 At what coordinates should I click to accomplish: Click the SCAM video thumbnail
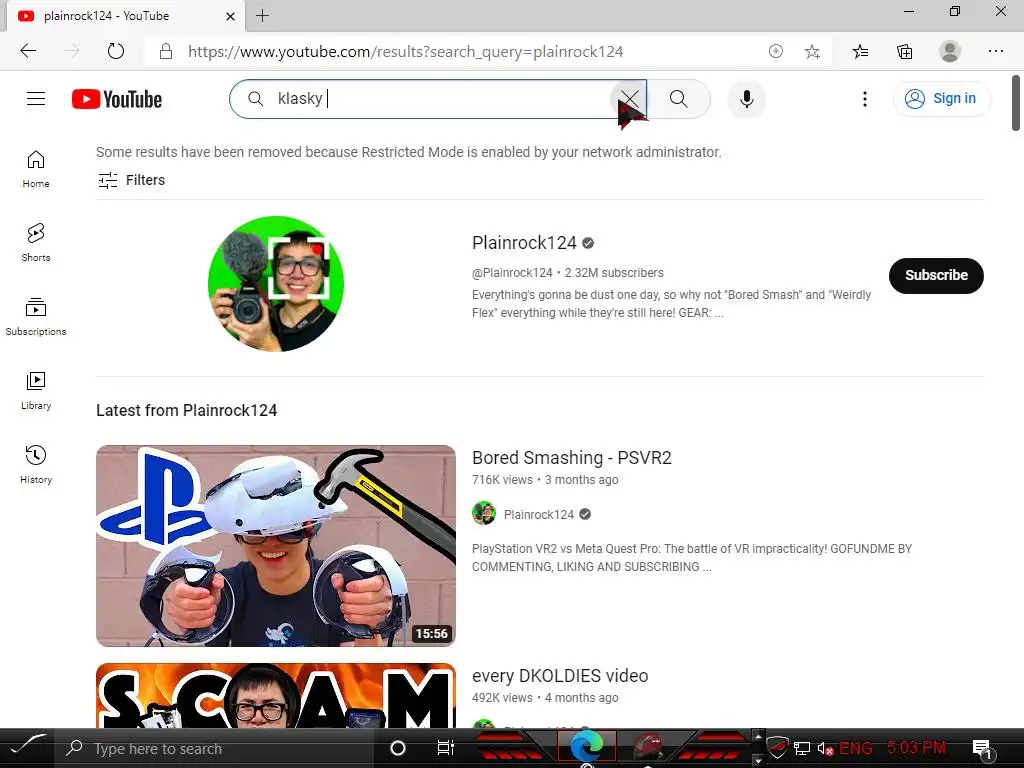click(276, 696)
